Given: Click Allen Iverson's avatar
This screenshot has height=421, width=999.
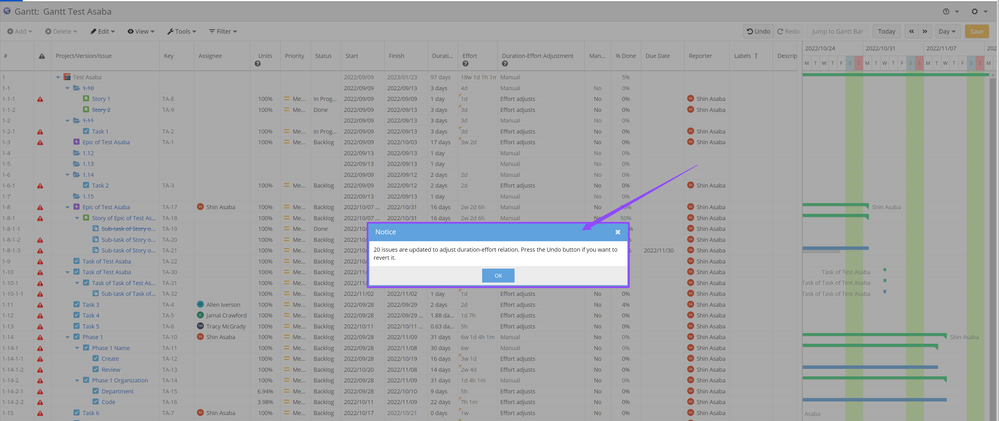Looking at the screenshot, I should pyautogui.click(x=201, y=304).
